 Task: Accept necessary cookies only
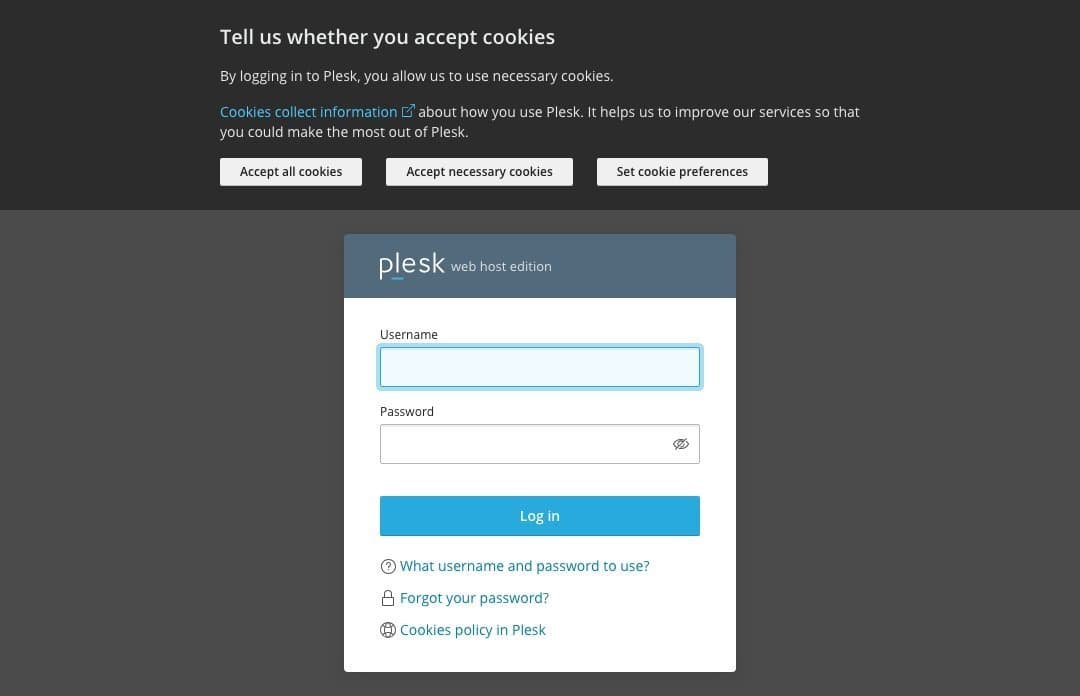pyautogui.click(x=479, y=171)
